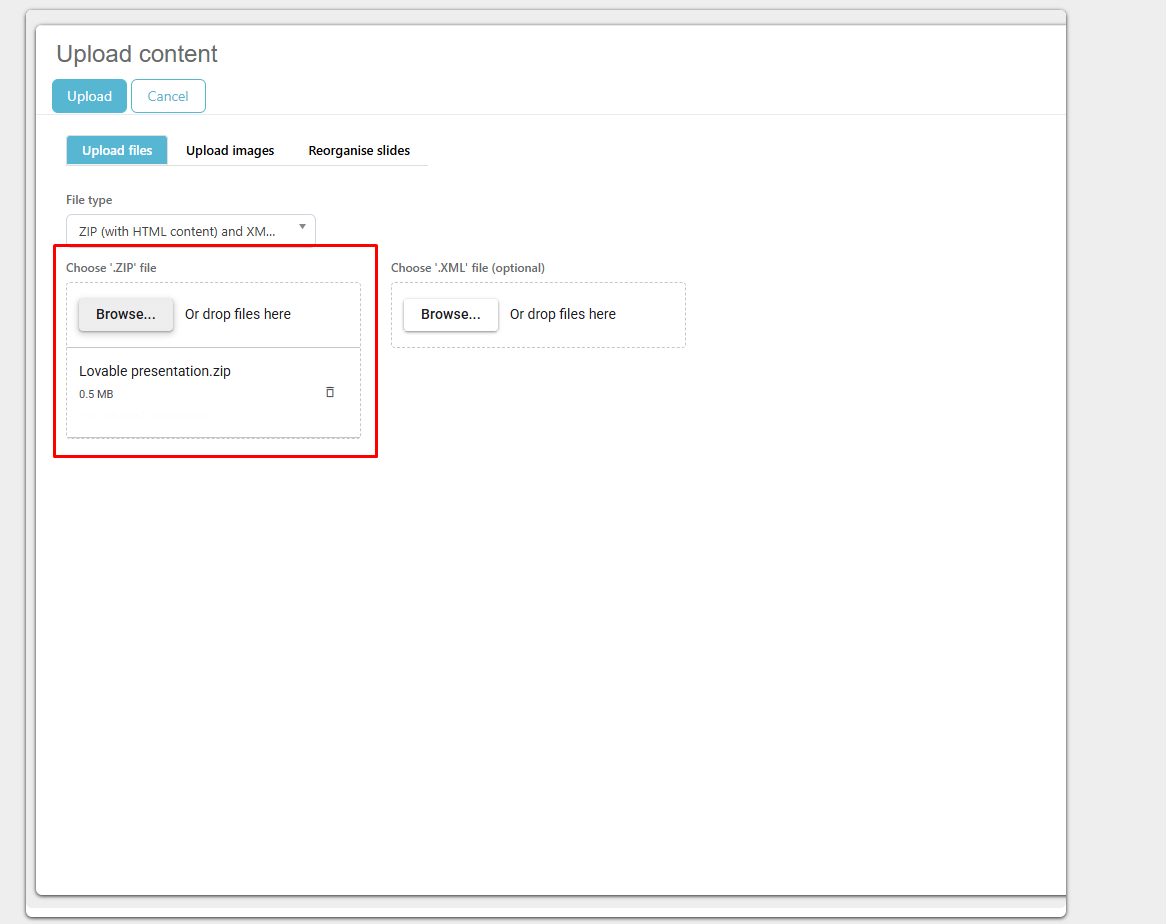Click the 'File type' field label
The height and width of the screenshot is (924, 1166).
(x=89, y=200)
